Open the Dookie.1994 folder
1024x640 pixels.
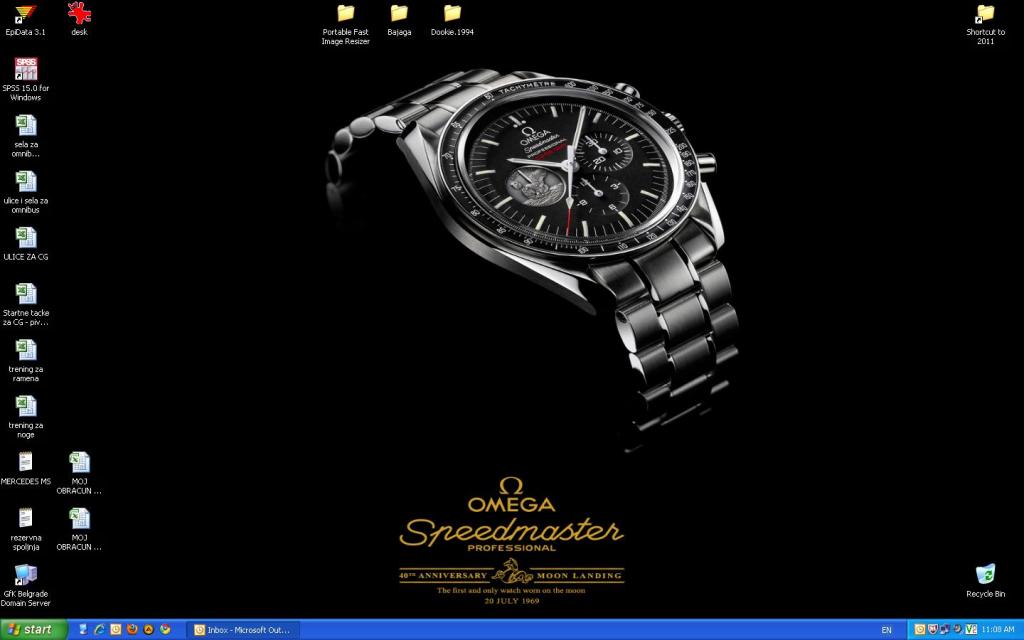coord(452,14)
